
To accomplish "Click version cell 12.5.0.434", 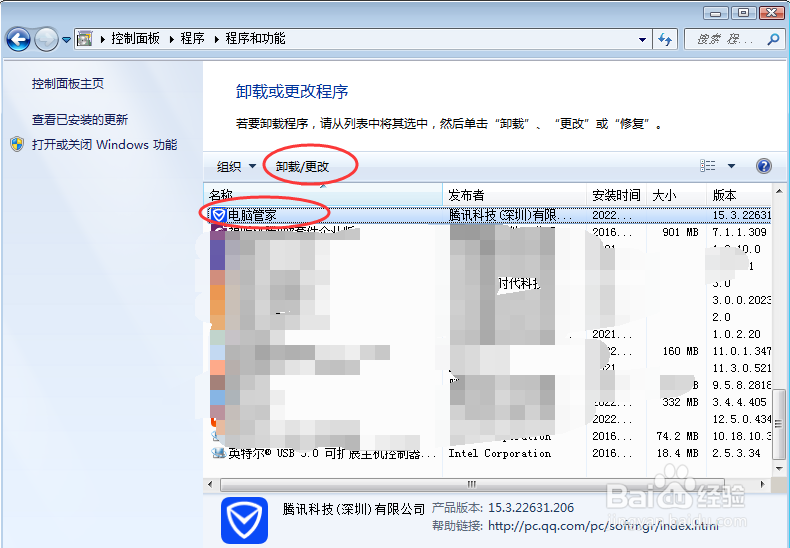I will tap(741, 419).
